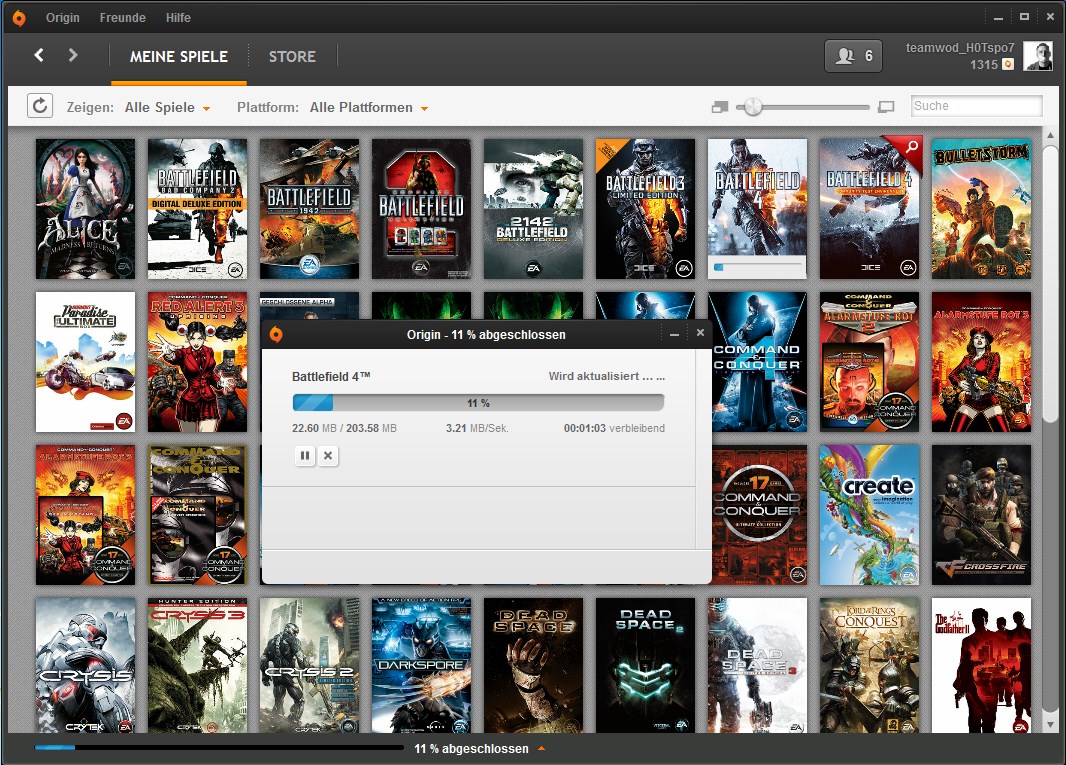Open the Freunde menu
The width and height of the screenshot is (1066, 765).
pos(122,17)
